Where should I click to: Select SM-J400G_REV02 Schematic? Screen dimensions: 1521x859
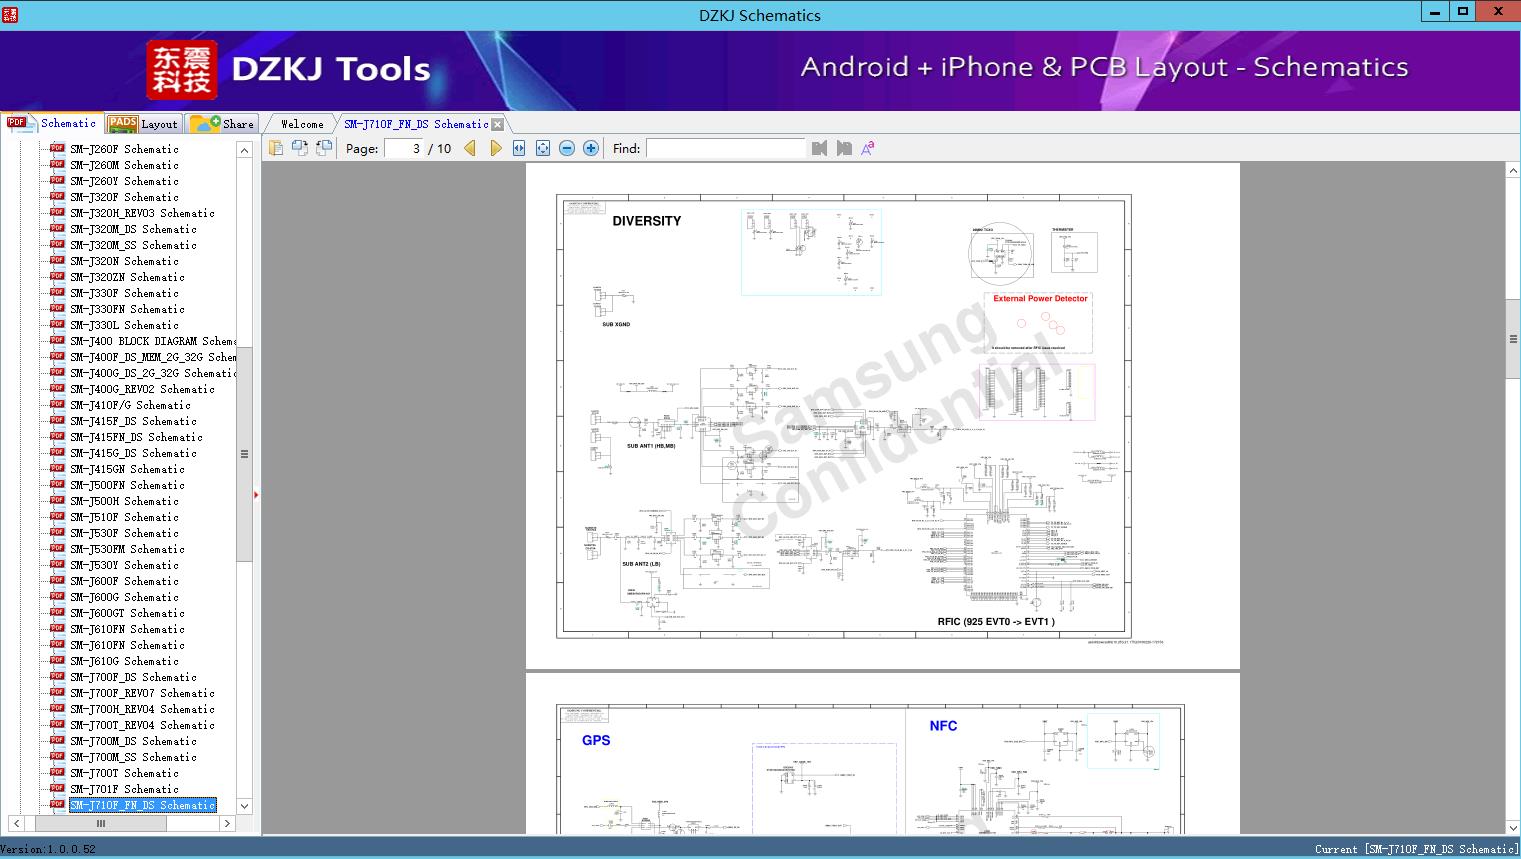(142, 389)
